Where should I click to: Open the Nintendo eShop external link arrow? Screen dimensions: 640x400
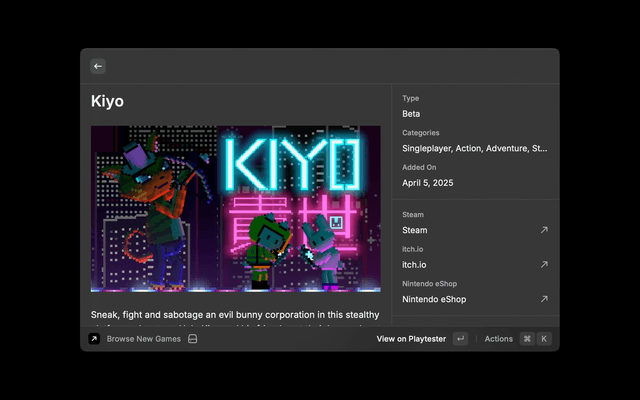click(x=544, y=299)
